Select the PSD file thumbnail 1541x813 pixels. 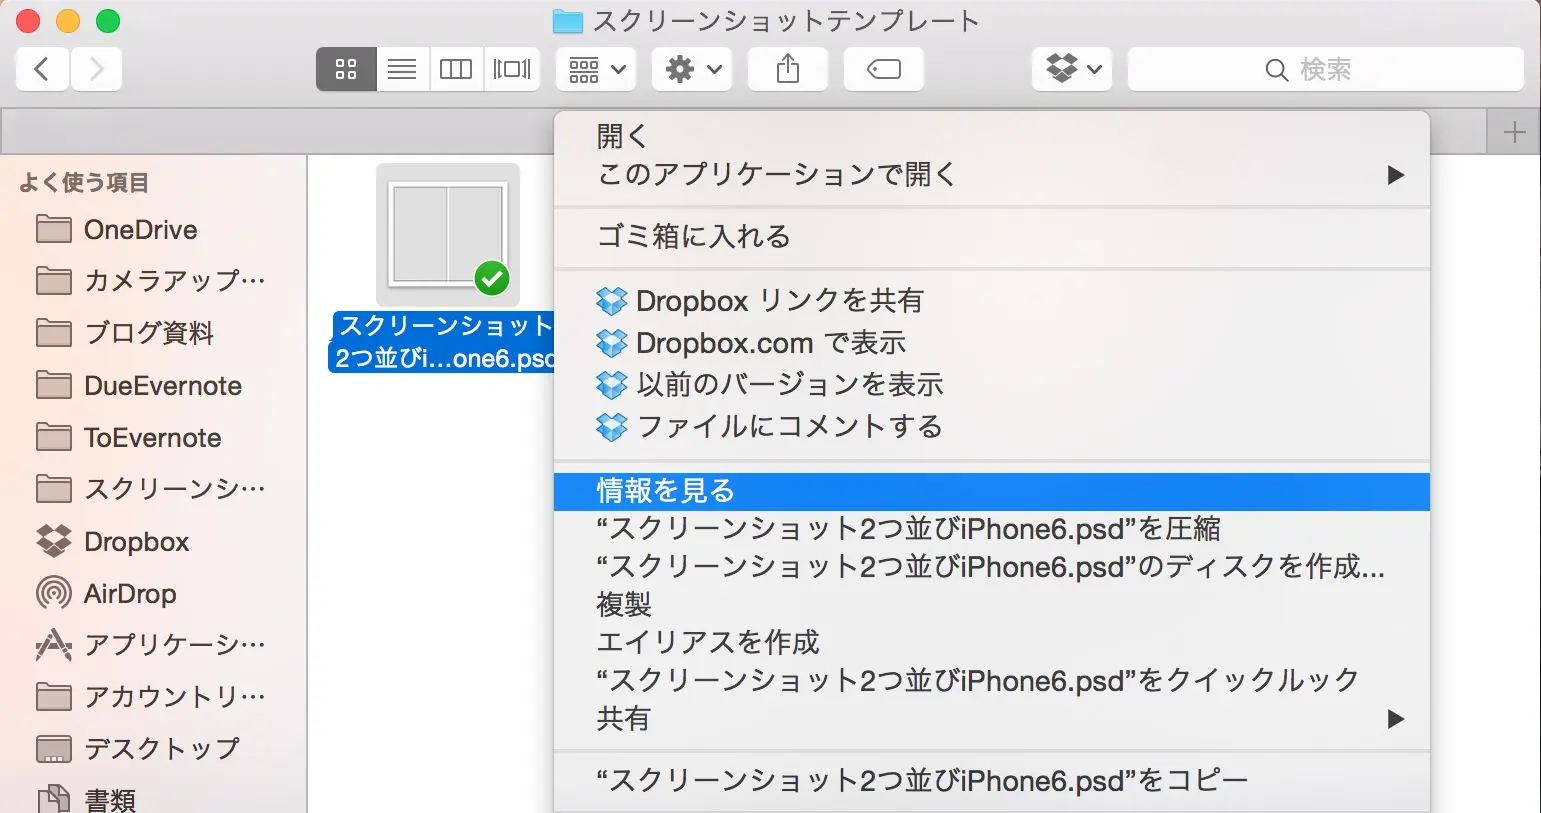click(447, 235)
